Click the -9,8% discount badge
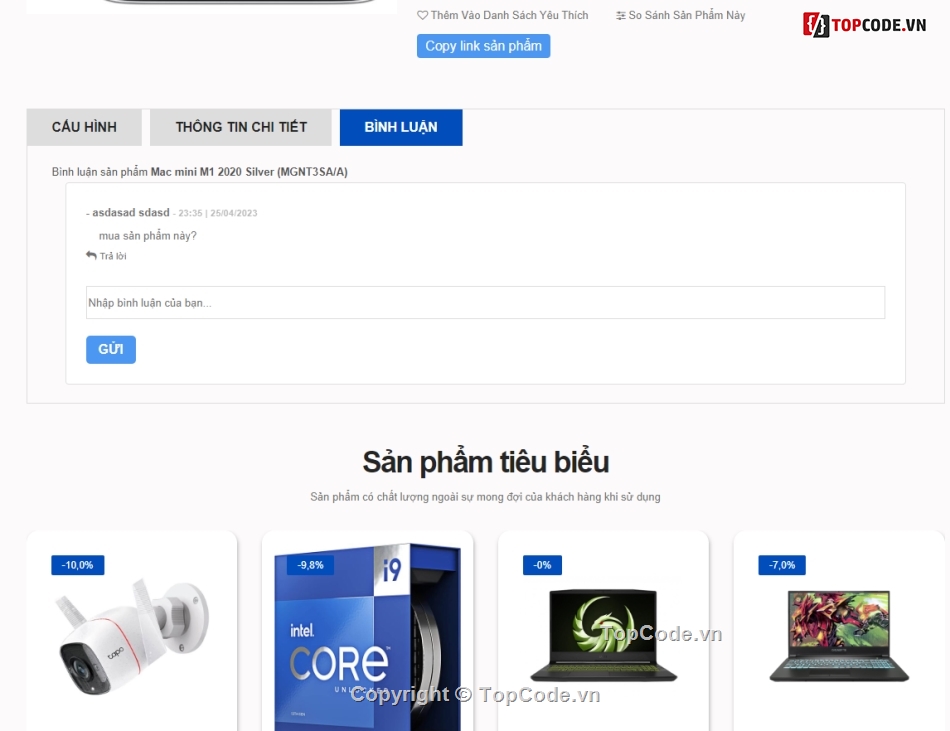Viewport: 950px width, 731px height. (x=310, y=565)
